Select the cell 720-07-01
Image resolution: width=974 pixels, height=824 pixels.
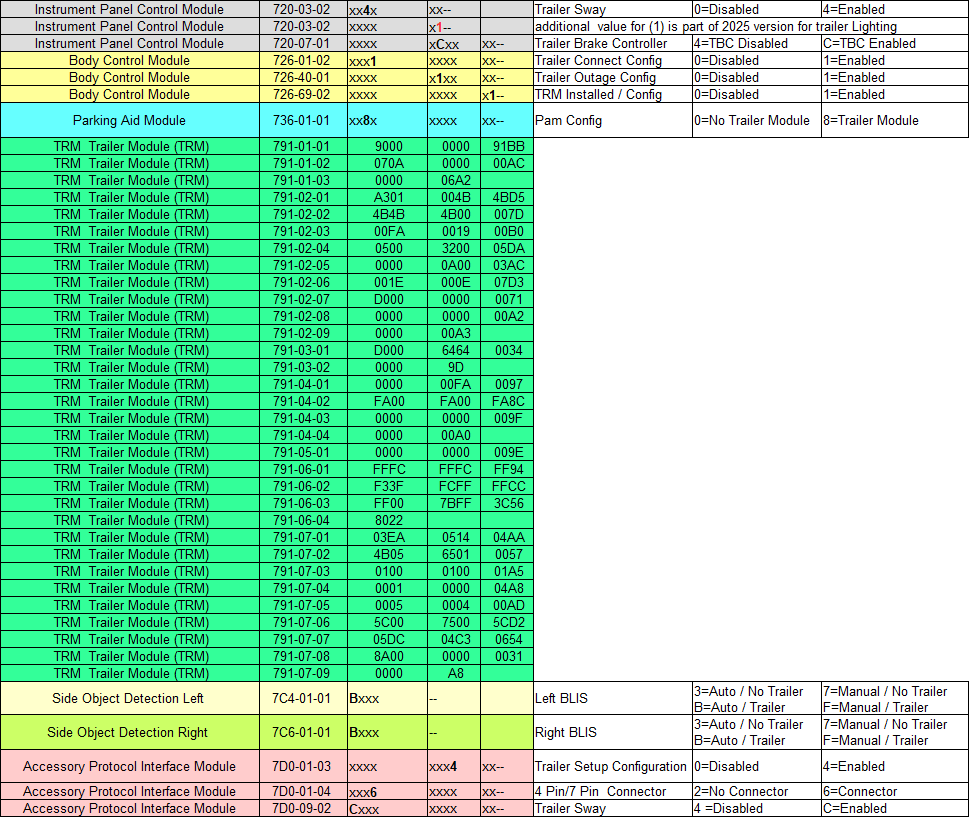(x=303, y=43)
